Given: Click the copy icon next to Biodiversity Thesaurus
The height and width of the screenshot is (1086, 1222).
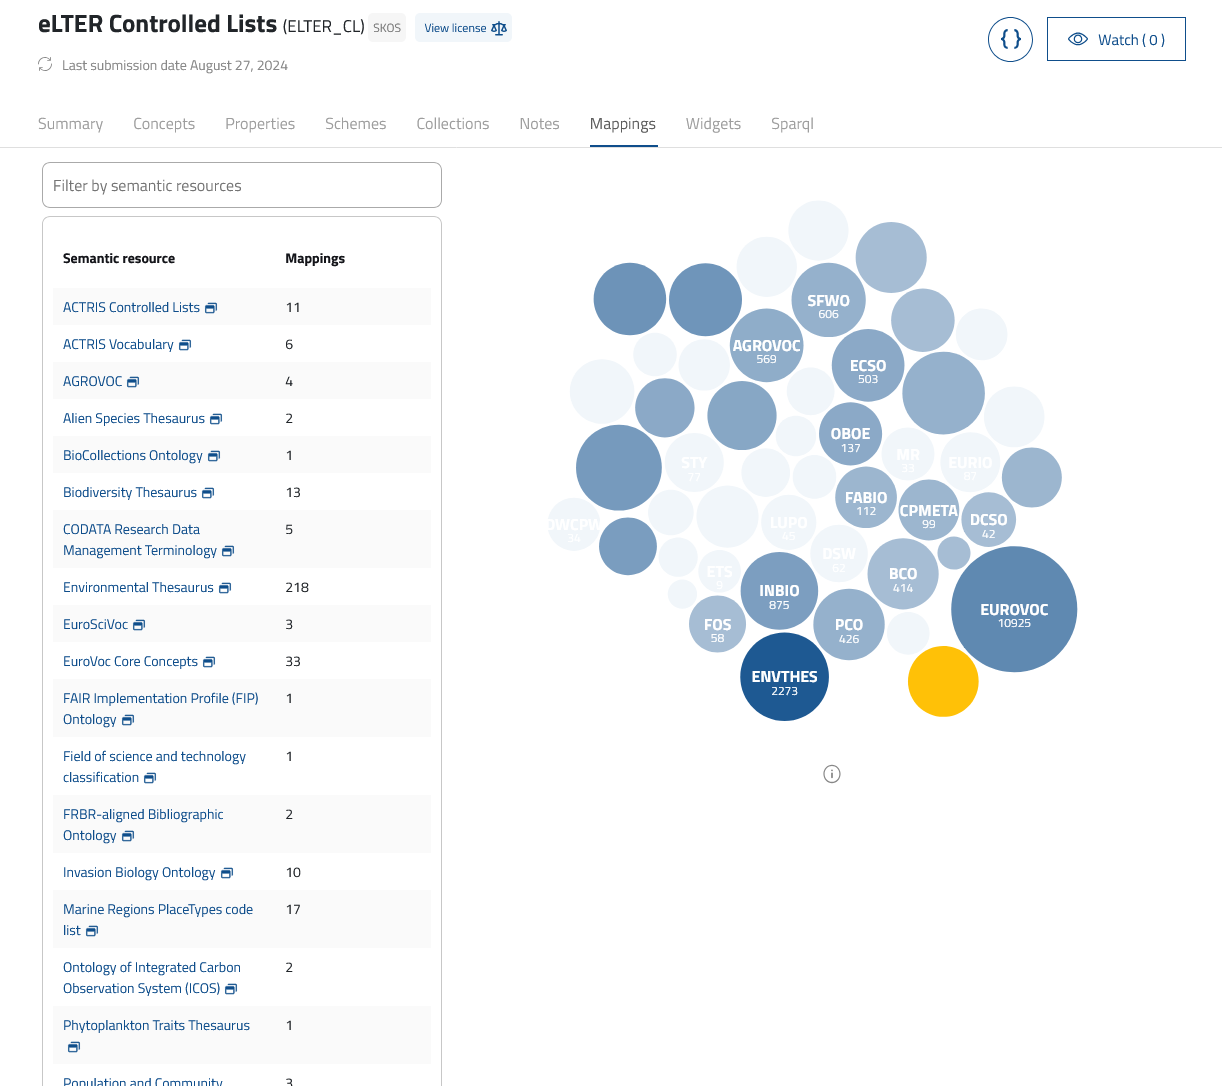Looking at the screenshot, I should pyautogui.click(x=208, y=492).
